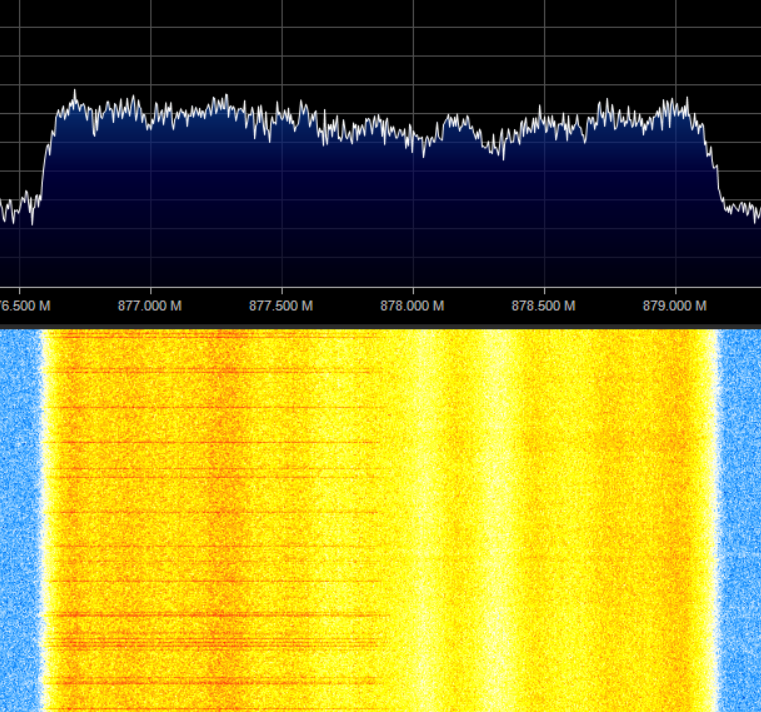Click the 877.000 M frequency axis label
The image size is (761, 712).
tap(149, 305)
